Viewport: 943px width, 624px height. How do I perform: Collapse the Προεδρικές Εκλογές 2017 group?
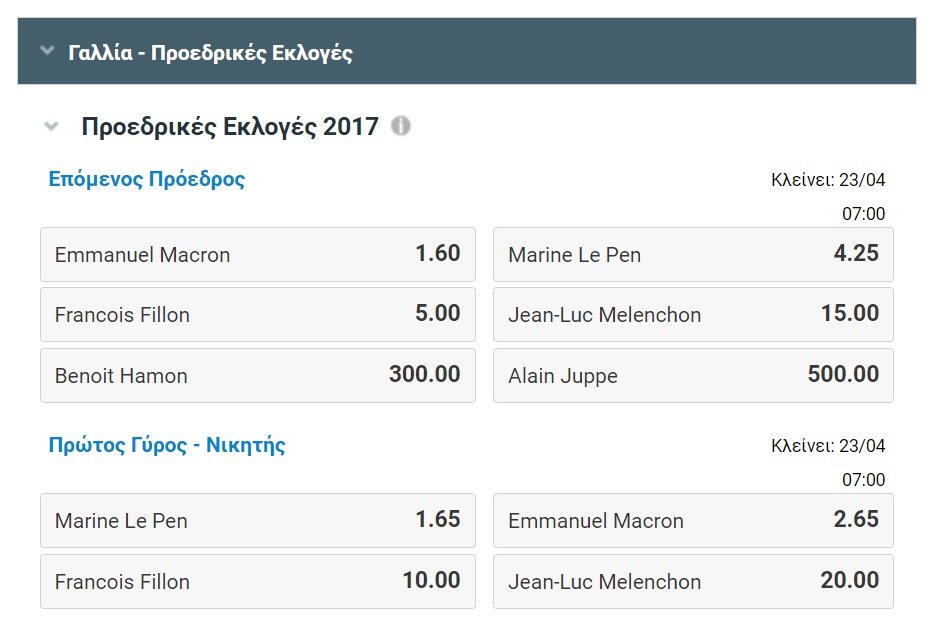[x=50, y=127]
